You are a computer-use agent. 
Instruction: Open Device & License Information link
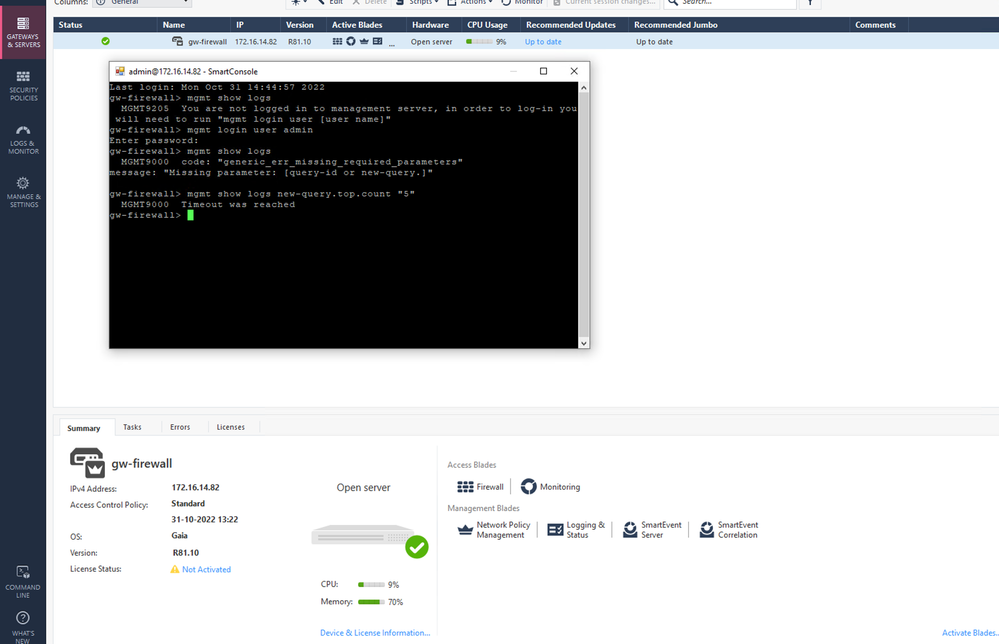[x=375, y=633]
